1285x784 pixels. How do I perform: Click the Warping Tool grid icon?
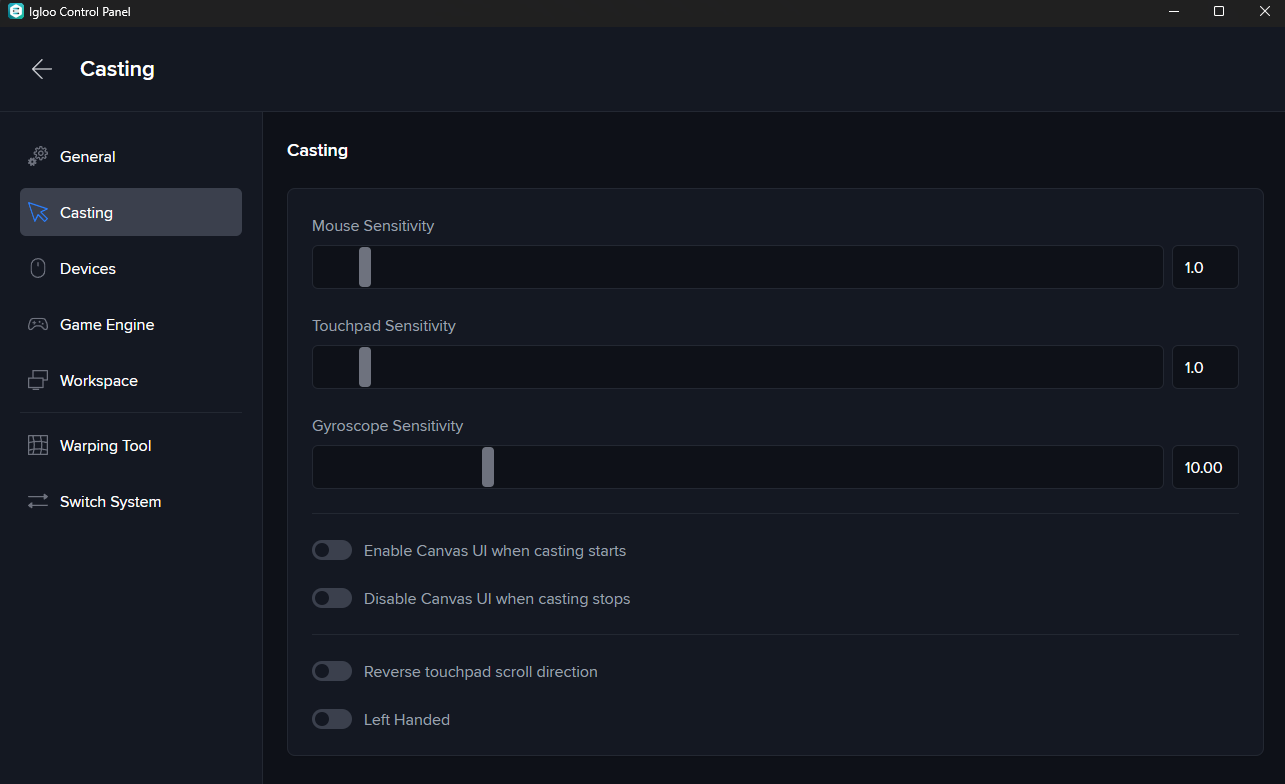coord(38,446)
